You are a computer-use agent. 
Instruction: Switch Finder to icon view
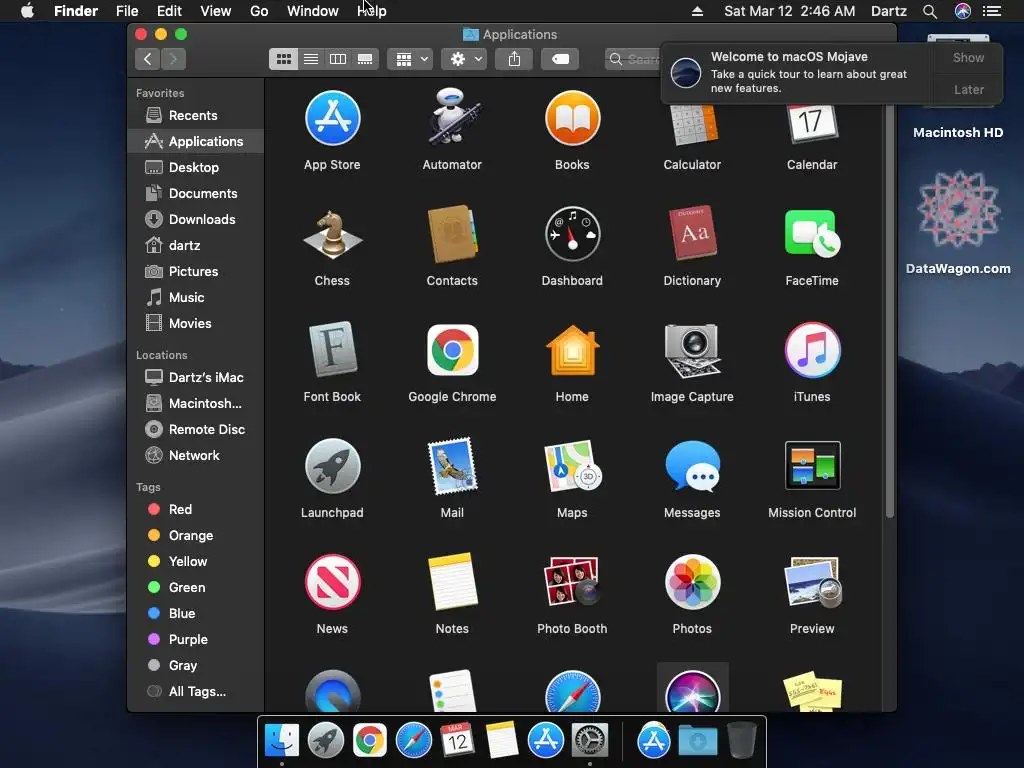(x=283, y=59)
